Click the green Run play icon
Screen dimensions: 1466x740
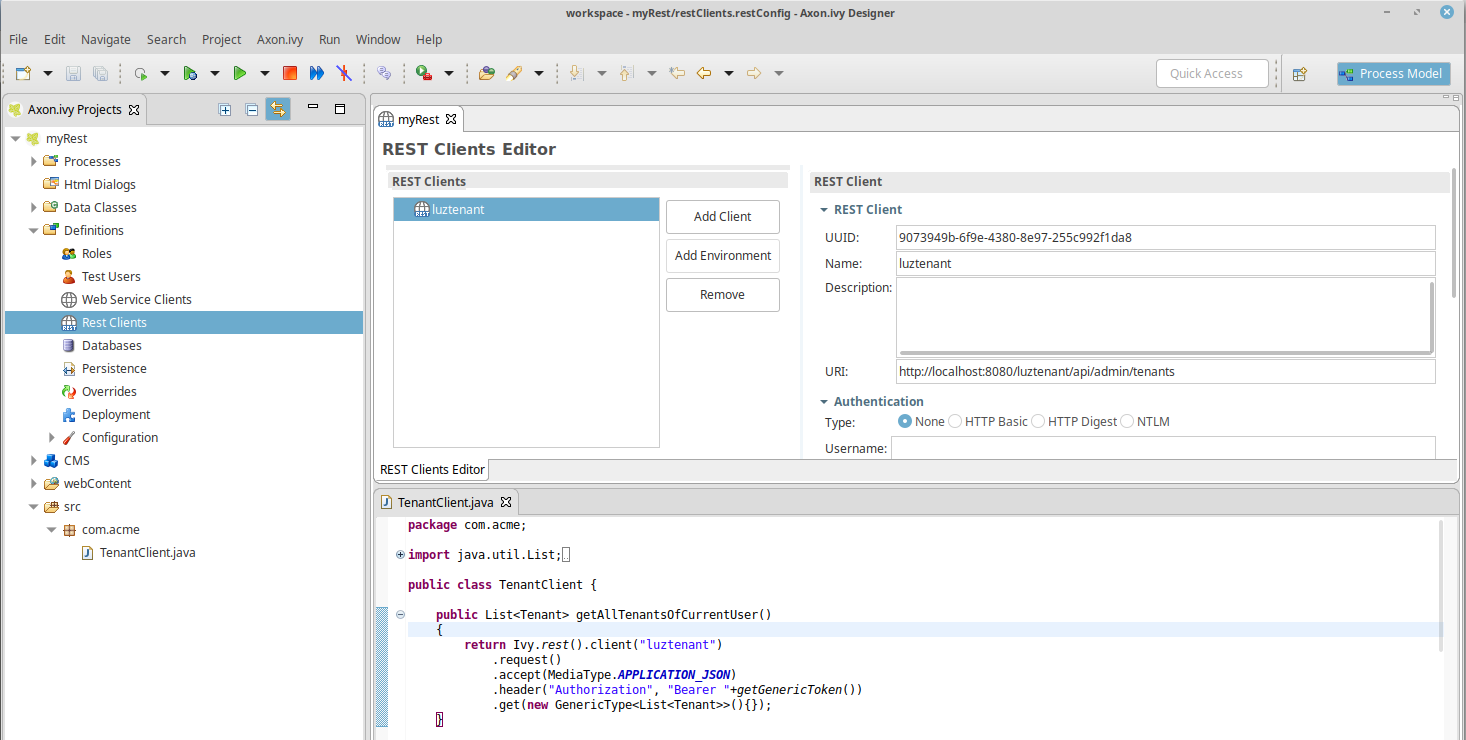point(240,73)
